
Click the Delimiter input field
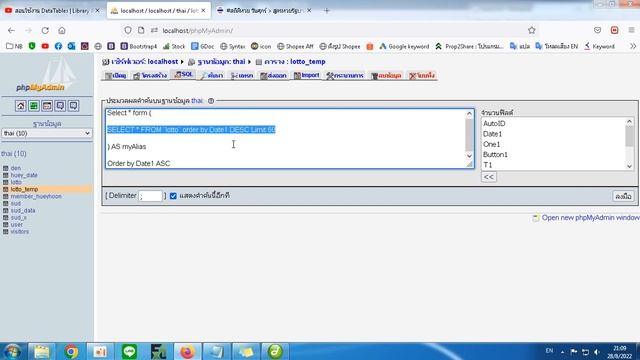coord(151,196)
